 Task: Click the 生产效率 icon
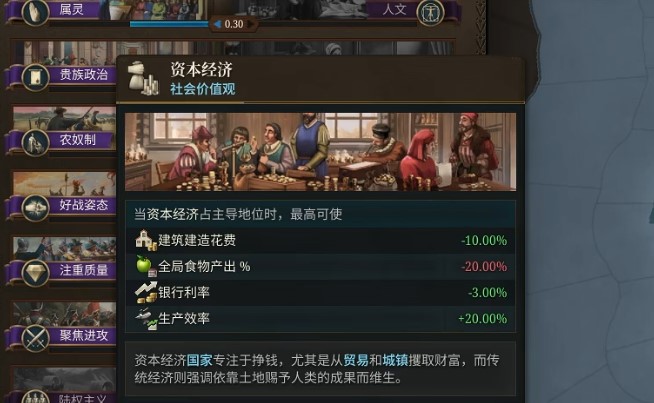point(146,319)
